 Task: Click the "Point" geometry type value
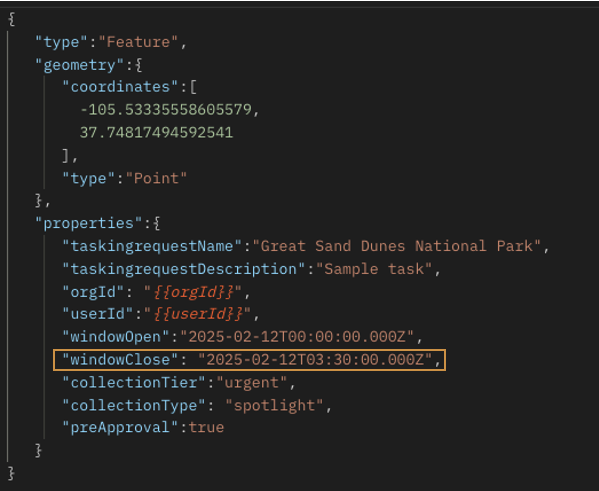(x=156, y=178)
